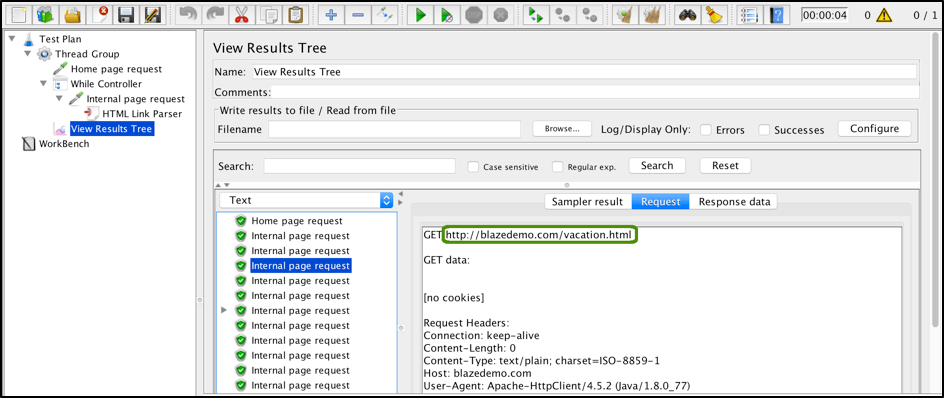The width and height of the screenshot is (944, 398).
Task: Select While Controller in the tree
Action: point(106,84)
